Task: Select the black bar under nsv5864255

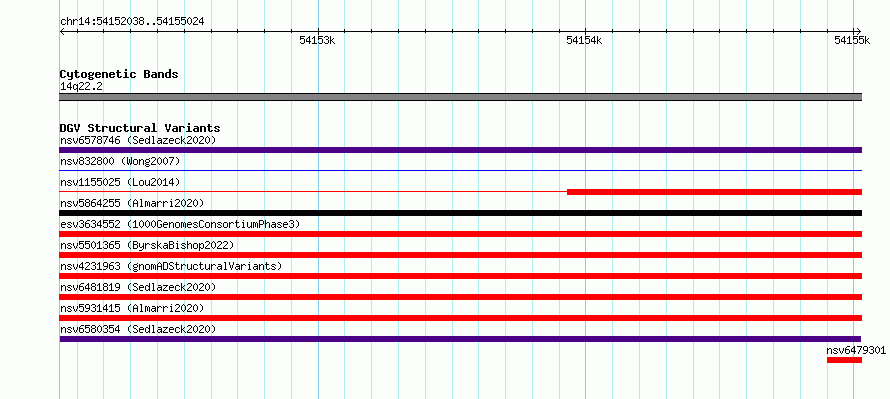Action: [x=461, y=213]
